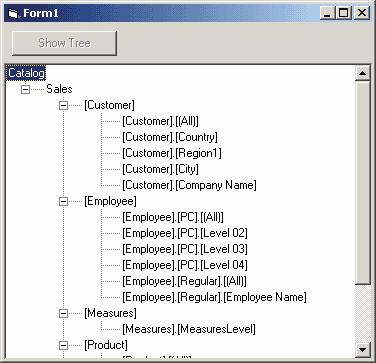Collapse the Sales node

coord(25,89)
